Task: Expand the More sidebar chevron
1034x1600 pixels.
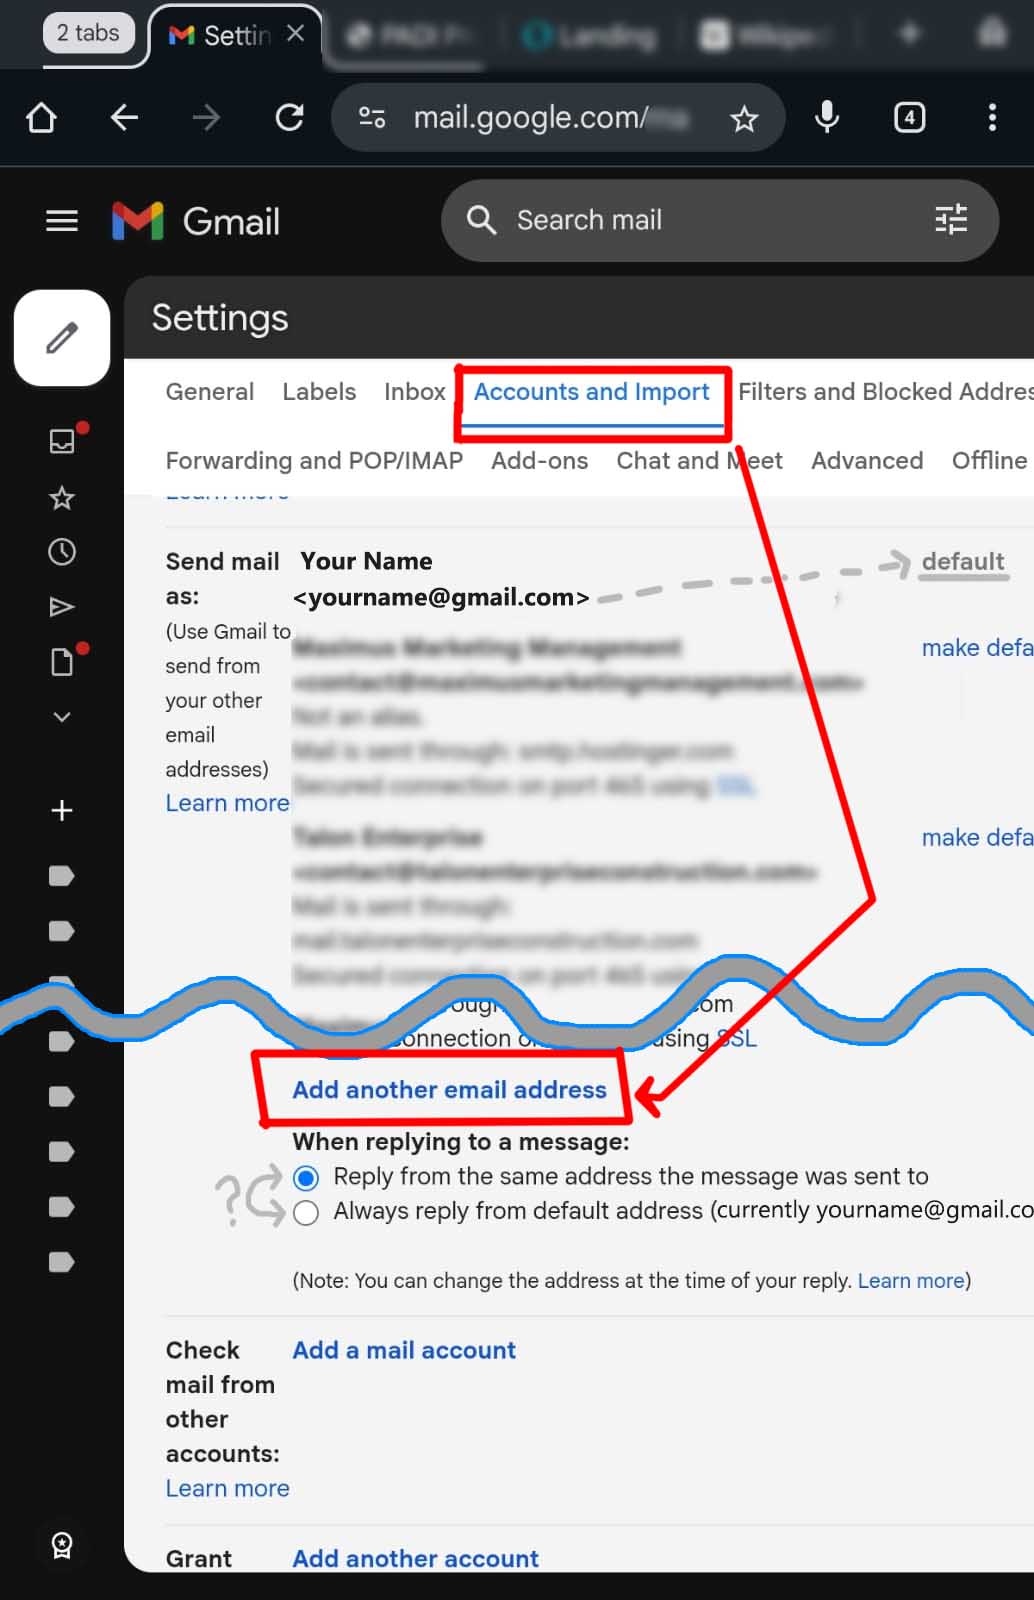Action: (62, 717)
